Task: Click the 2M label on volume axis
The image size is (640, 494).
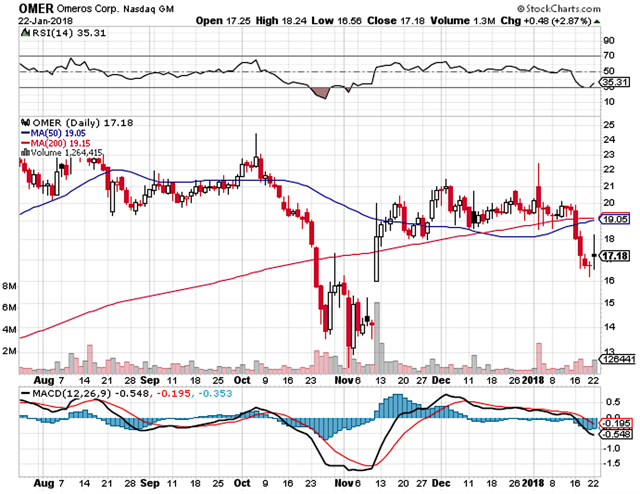Action: 9,351
